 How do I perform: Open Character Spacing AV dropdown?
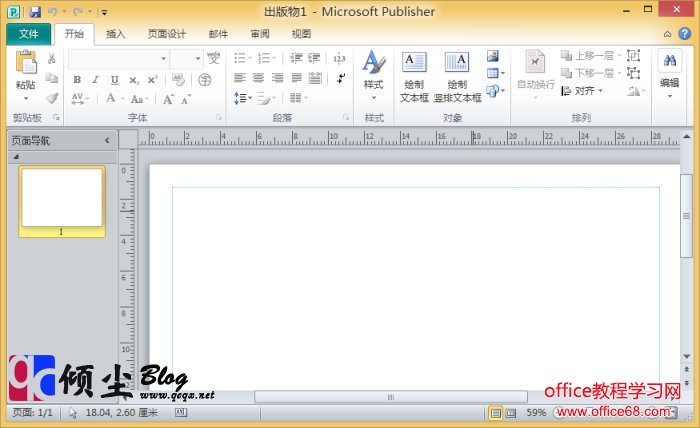pyautogui.click(x=80, y=99)
